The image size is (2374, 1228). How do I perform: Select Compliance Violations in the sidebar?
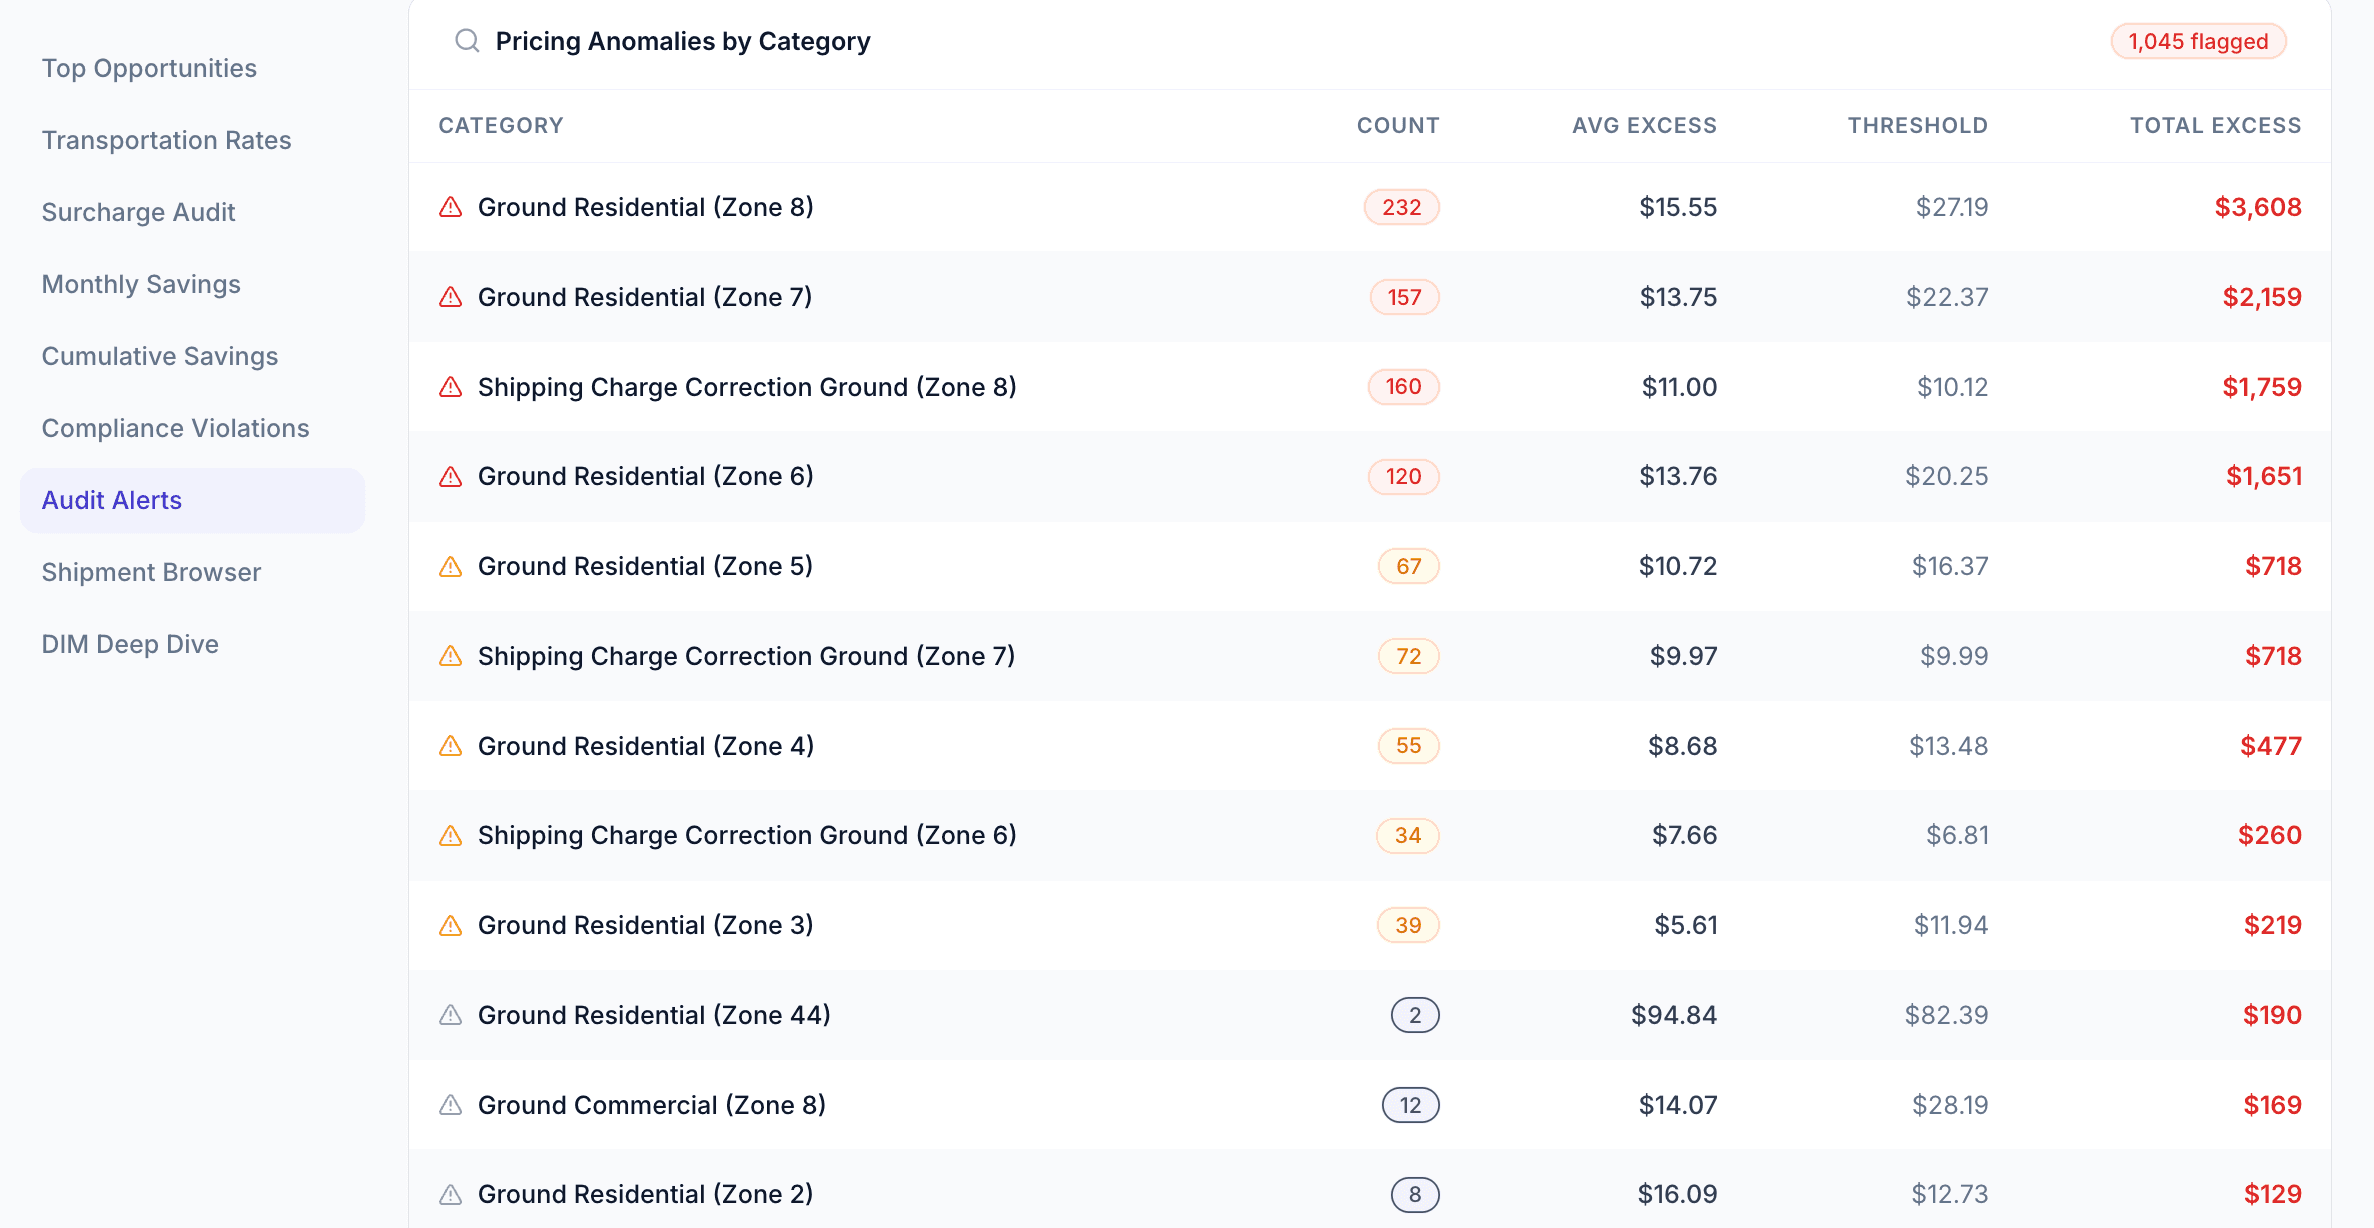click(175, 428)
